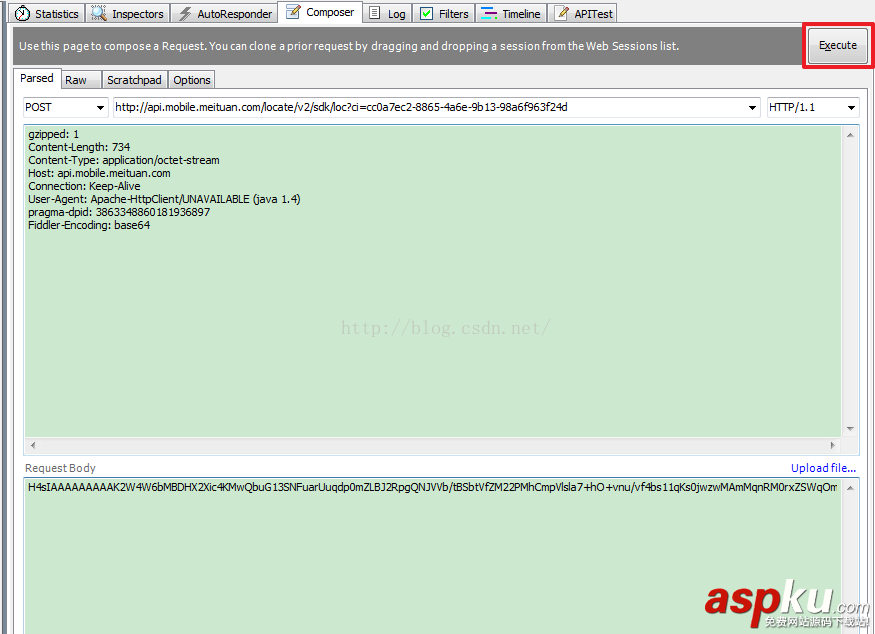Open the HTTP method dropdown showing POST
Screen dimensions: 875x634
[x=63, y=107]
